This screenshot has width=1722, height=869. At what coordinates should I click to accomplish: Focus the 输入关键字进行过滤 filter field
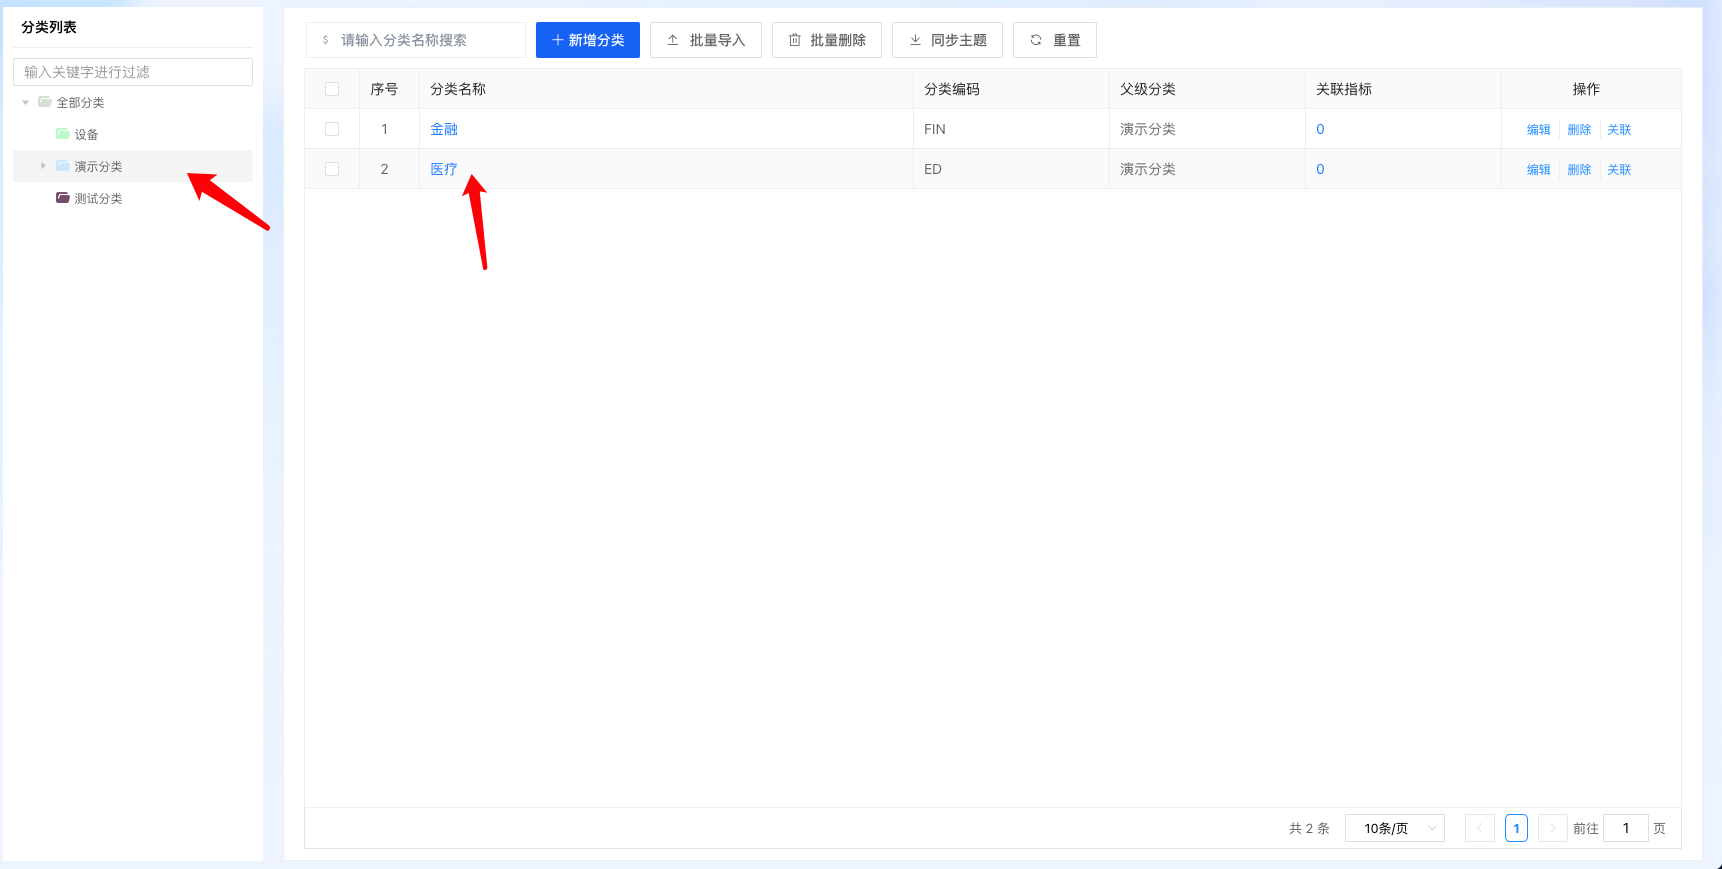pyautogui.click(x=132, y=72)
